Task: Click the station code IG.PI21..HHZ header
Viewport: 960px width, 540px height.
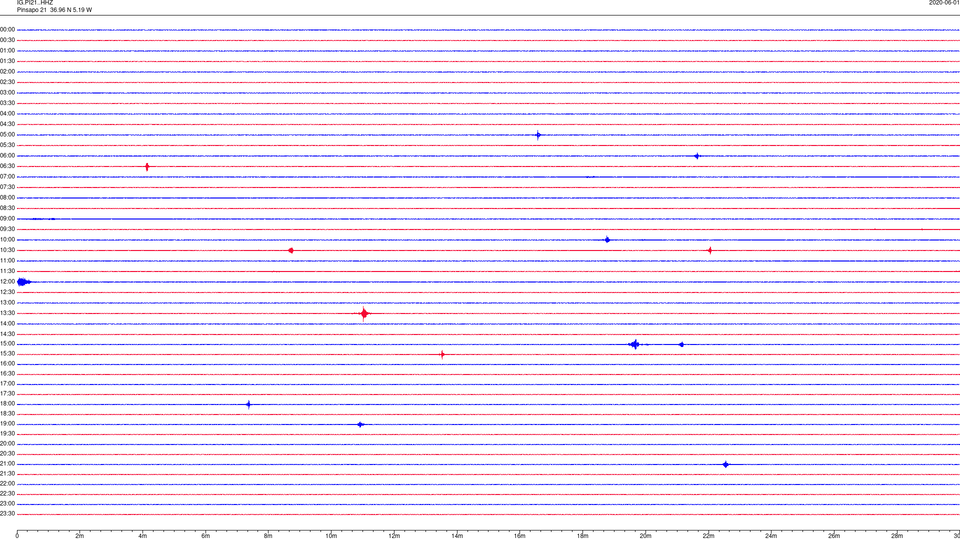Action: tap(35, 3)
